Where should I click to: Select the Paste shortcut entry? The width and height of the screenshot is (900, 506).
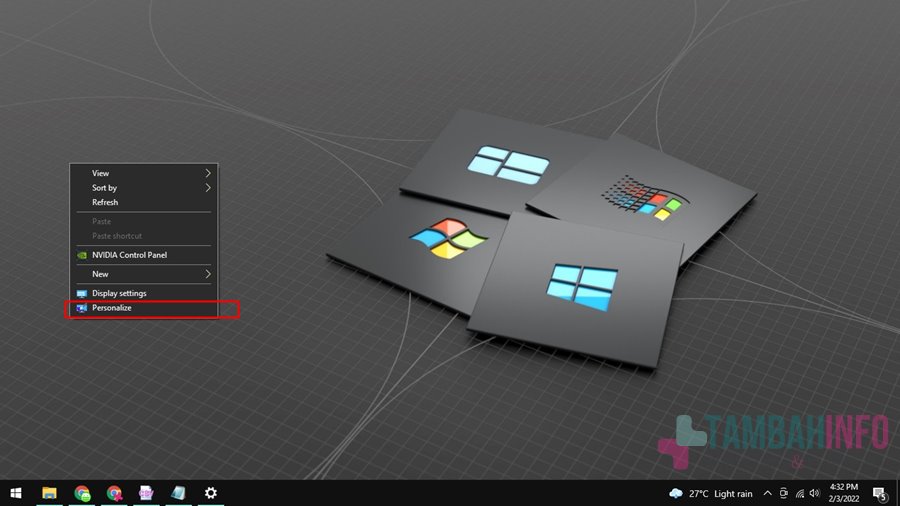coord(143,236)
